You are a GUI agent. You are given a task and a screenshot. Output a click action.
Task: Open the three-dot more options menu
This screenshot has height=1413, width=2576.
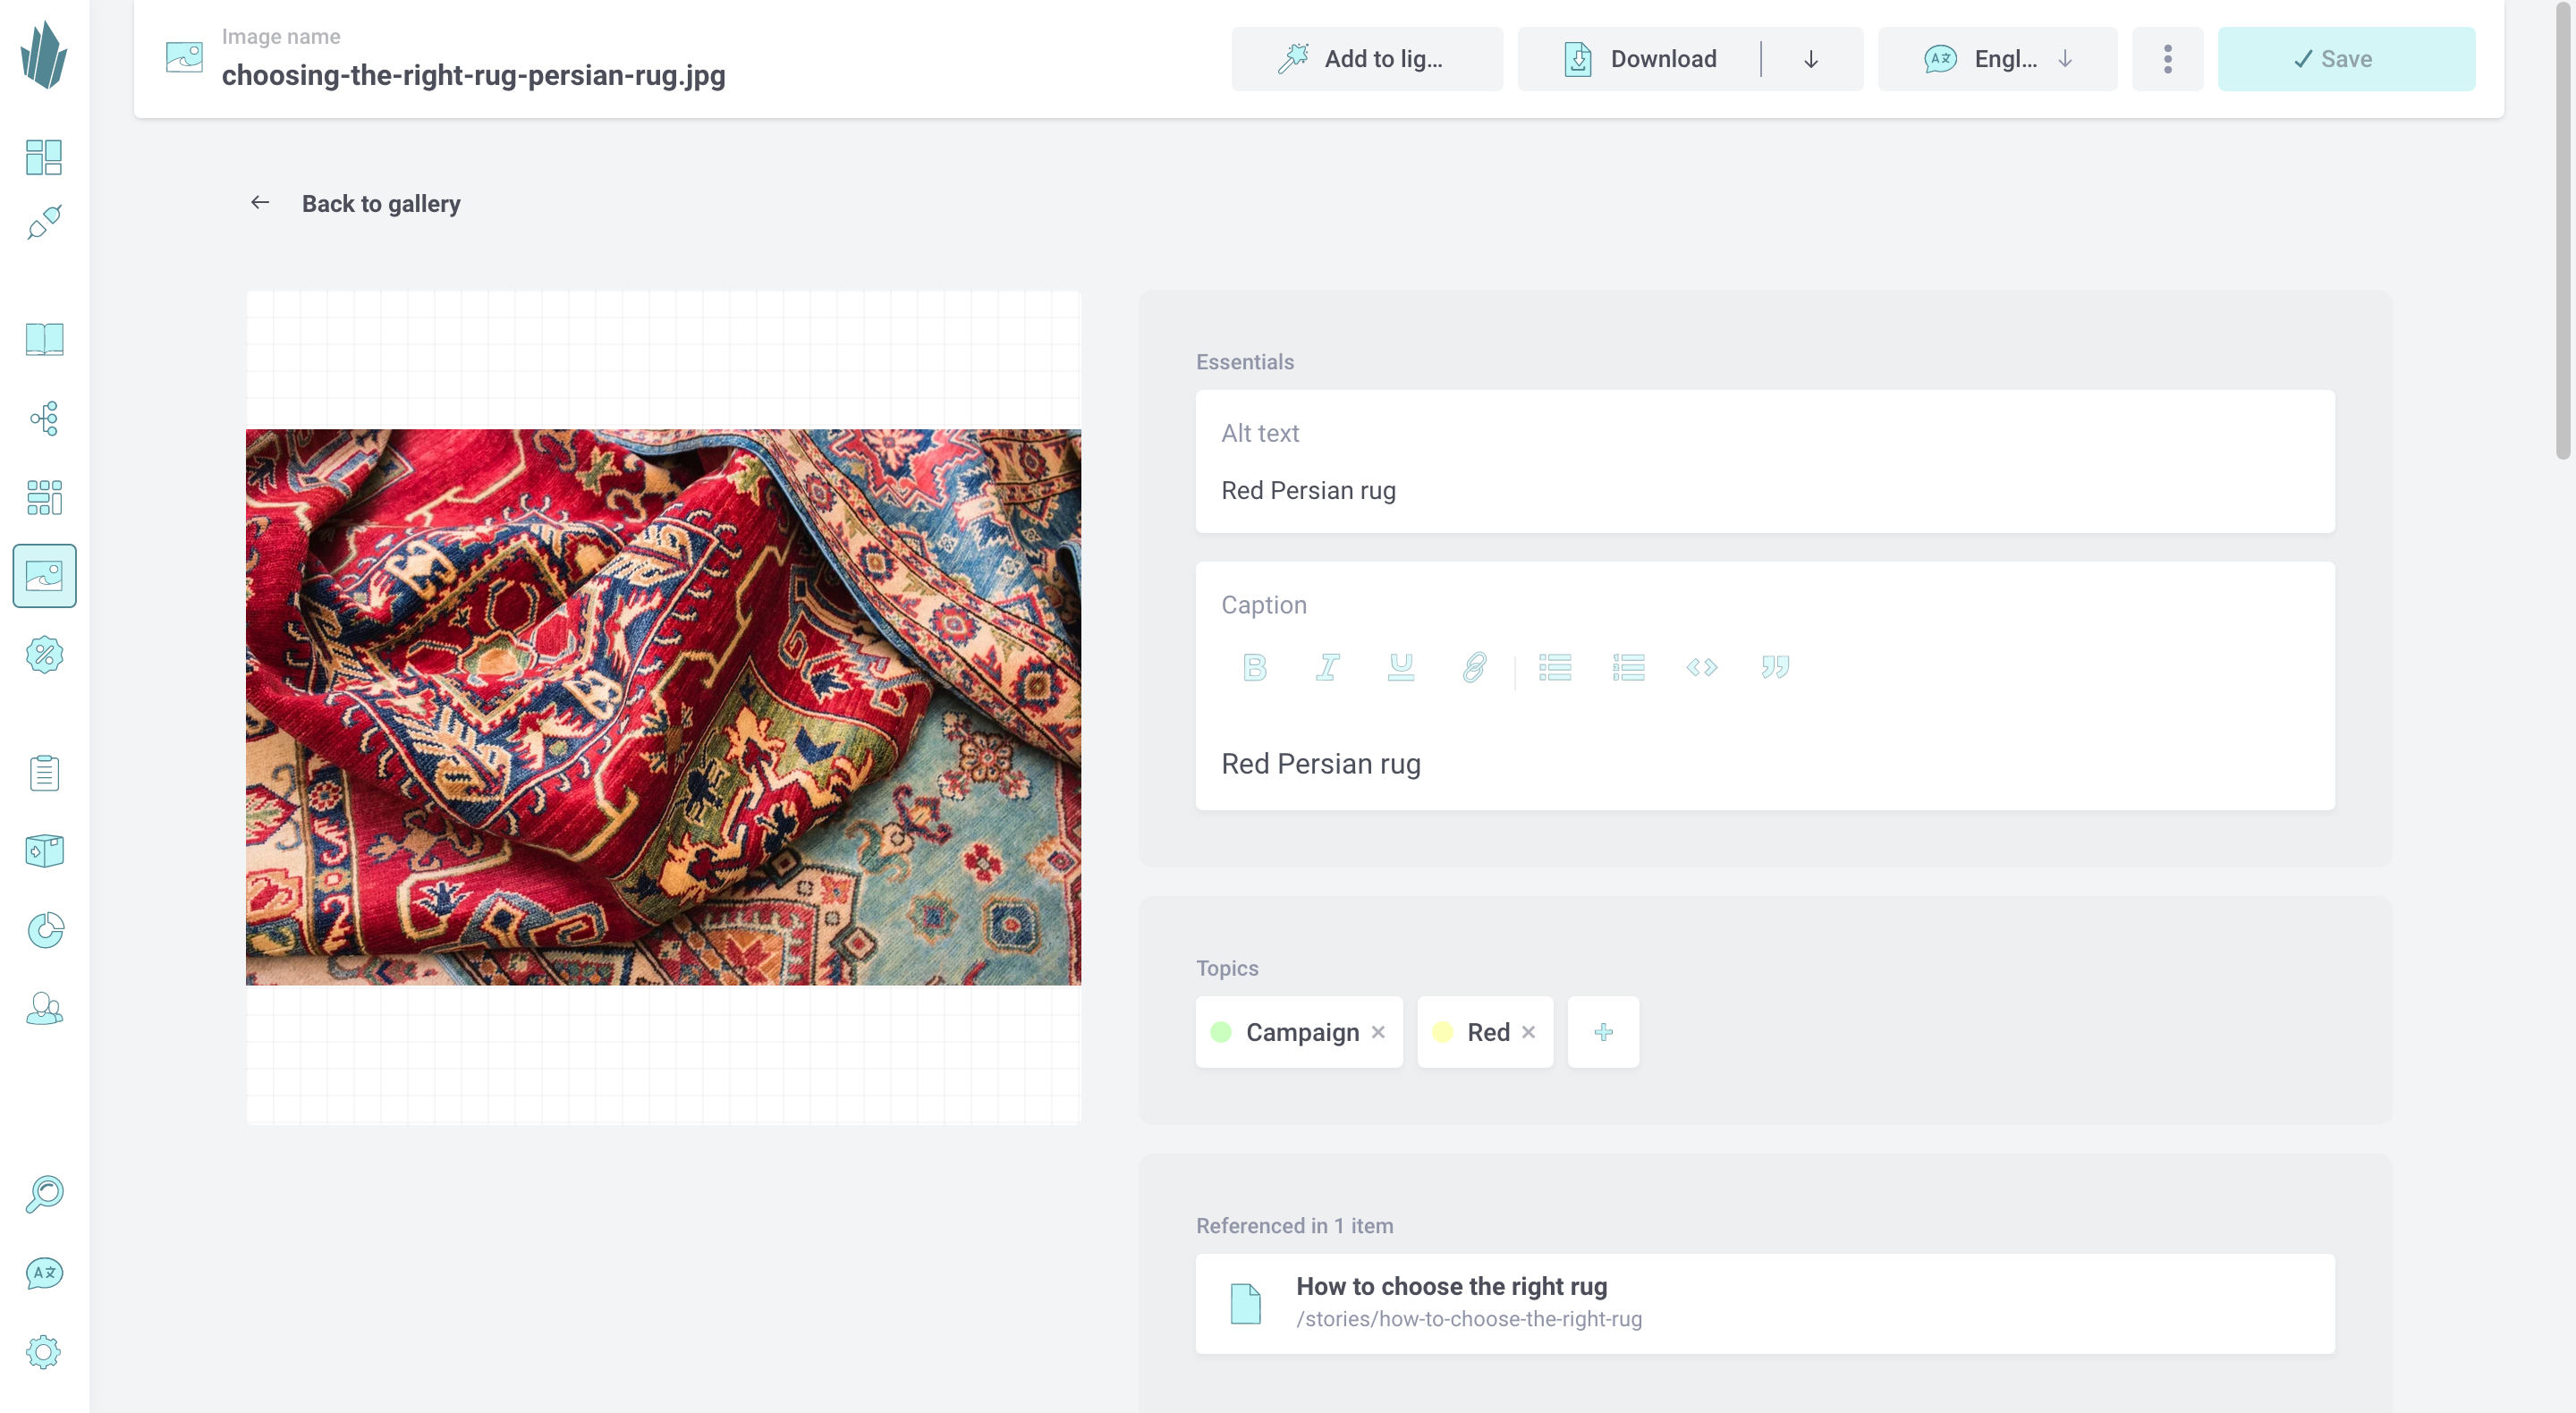(x=2167, y=59)
